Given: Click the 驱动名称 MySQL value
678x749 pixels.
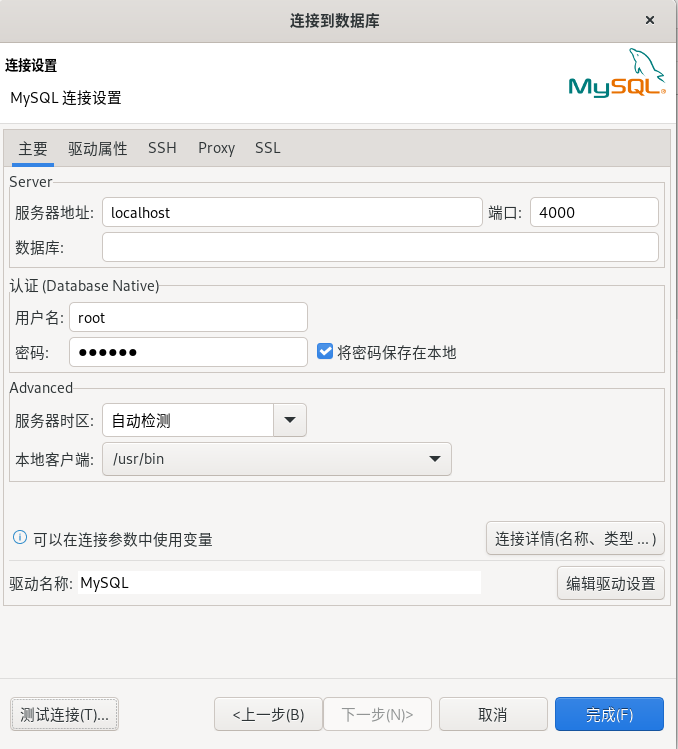Looking at the screenshot, I should pyautogui.click(x=280, y=583).
